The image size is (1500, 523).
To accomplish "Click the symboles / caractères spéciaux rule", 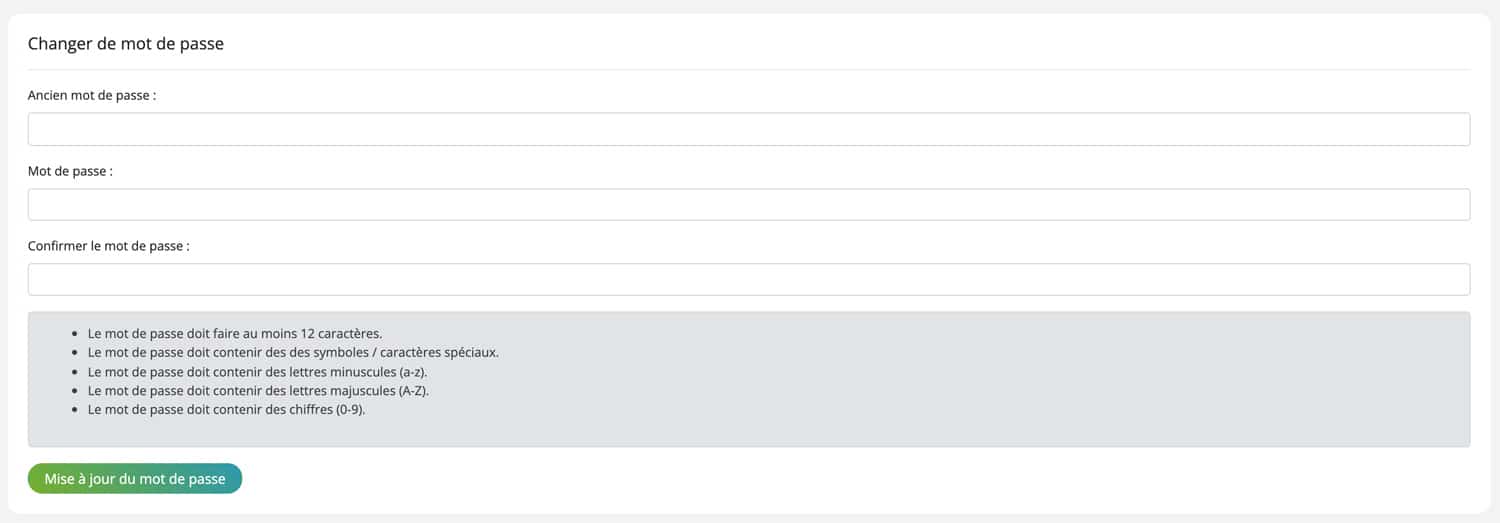I will 293,352.
